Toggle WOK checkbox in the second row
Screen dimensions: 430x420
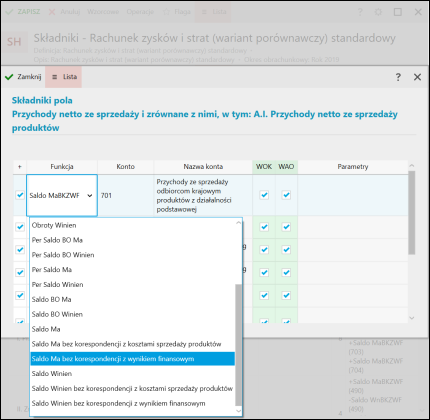[x=264, y=227]
